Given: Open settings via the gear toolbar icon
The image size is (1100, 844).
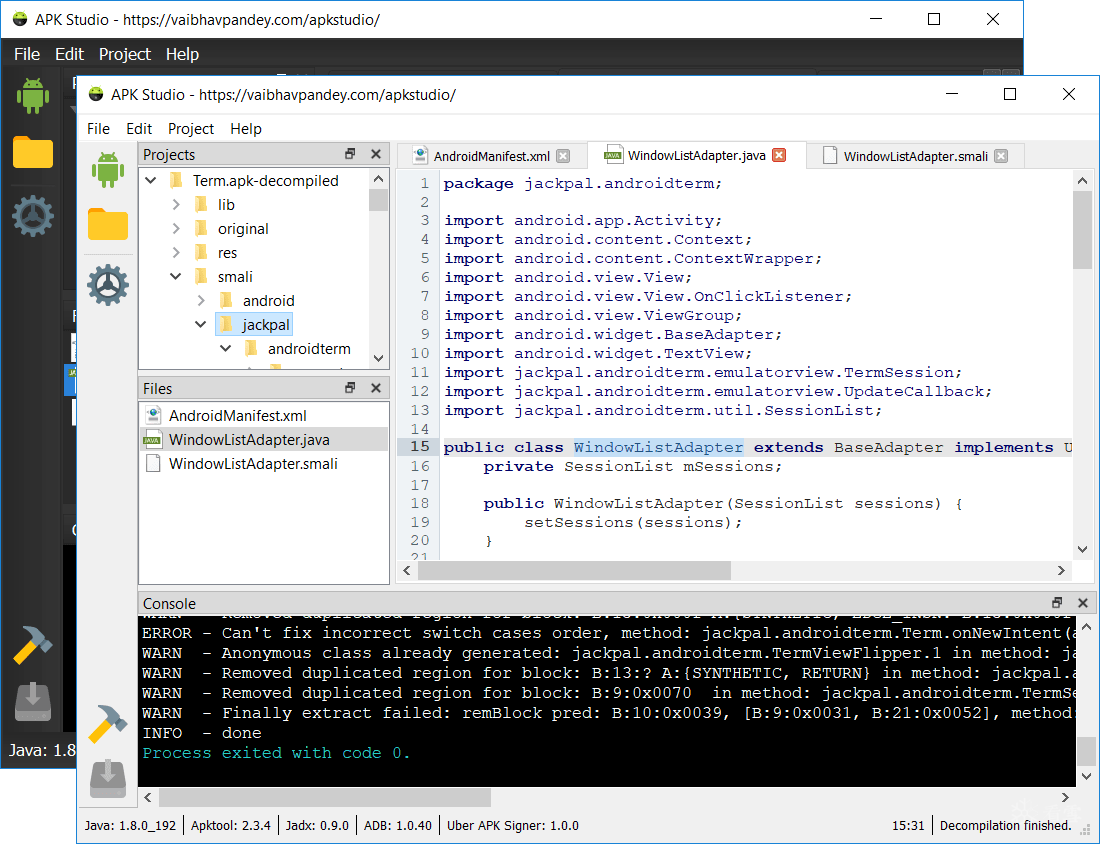Looking at the screenshot, I should 108,285.
